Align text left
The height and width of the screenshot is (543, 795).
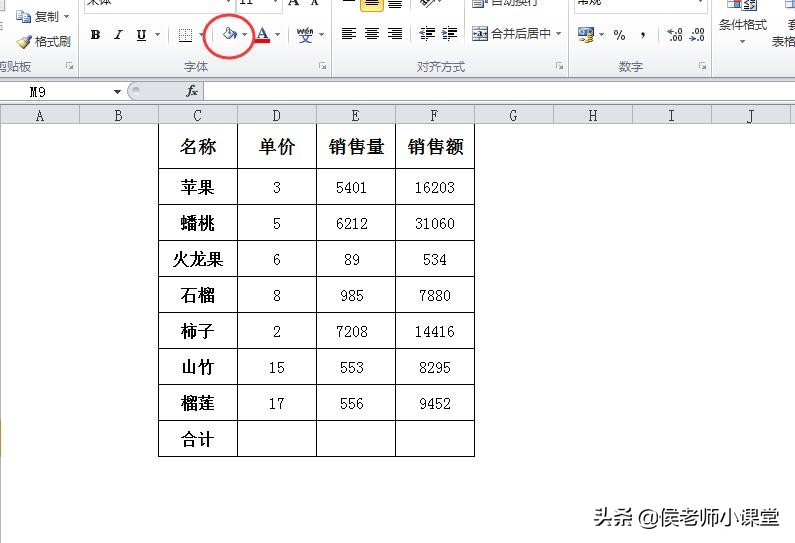(348, 34)
